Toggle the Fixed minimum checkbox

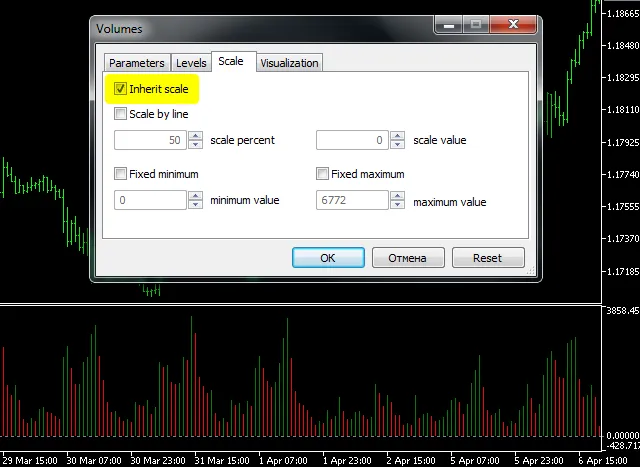121,174
